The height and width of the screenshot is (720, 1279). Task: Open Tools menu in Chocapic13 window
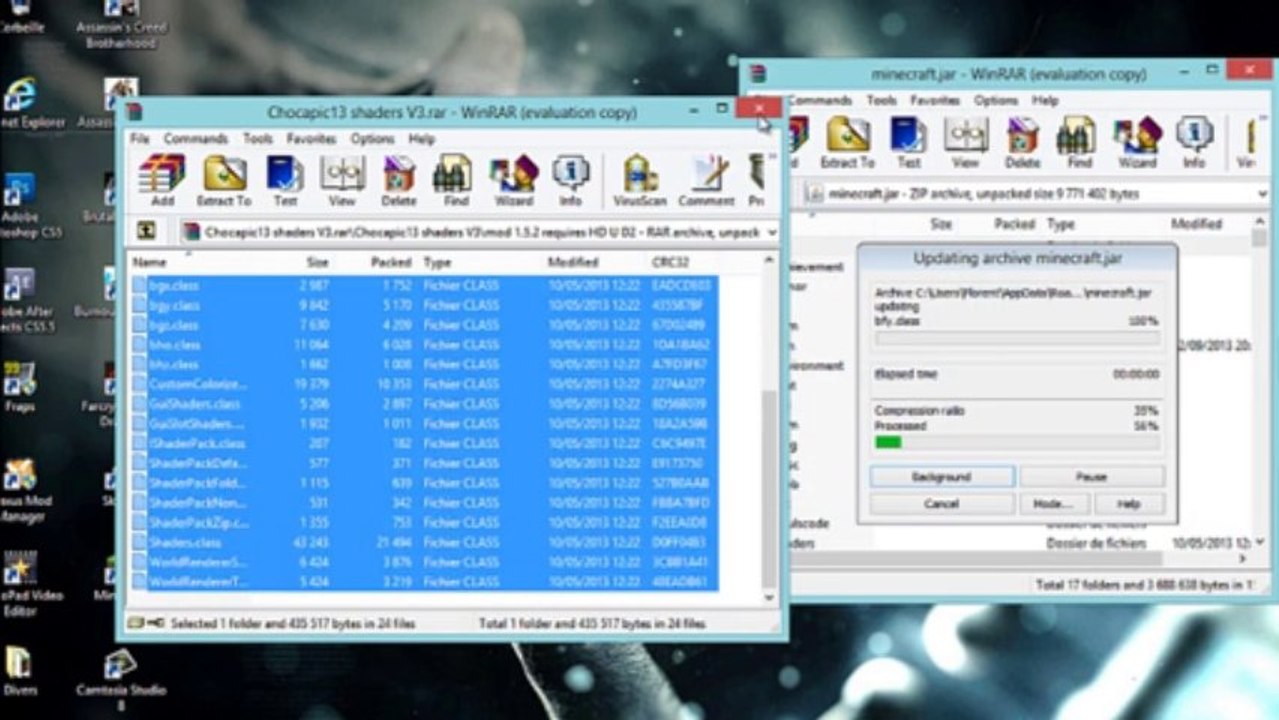pos(257,139)
